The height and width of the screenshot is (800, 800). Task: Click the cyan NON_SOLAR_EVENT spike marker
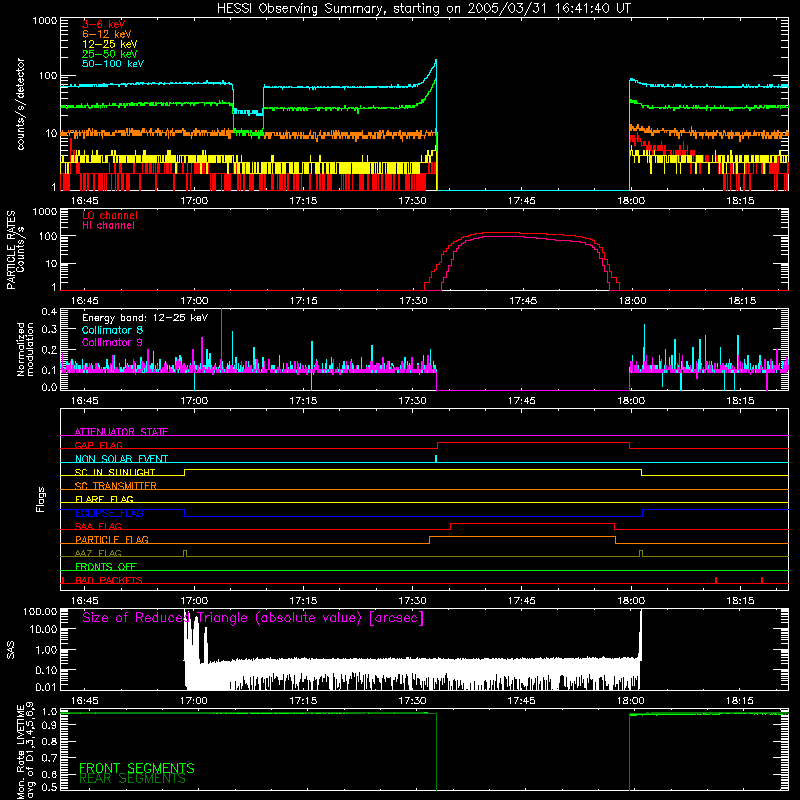[x=436, y=459]
